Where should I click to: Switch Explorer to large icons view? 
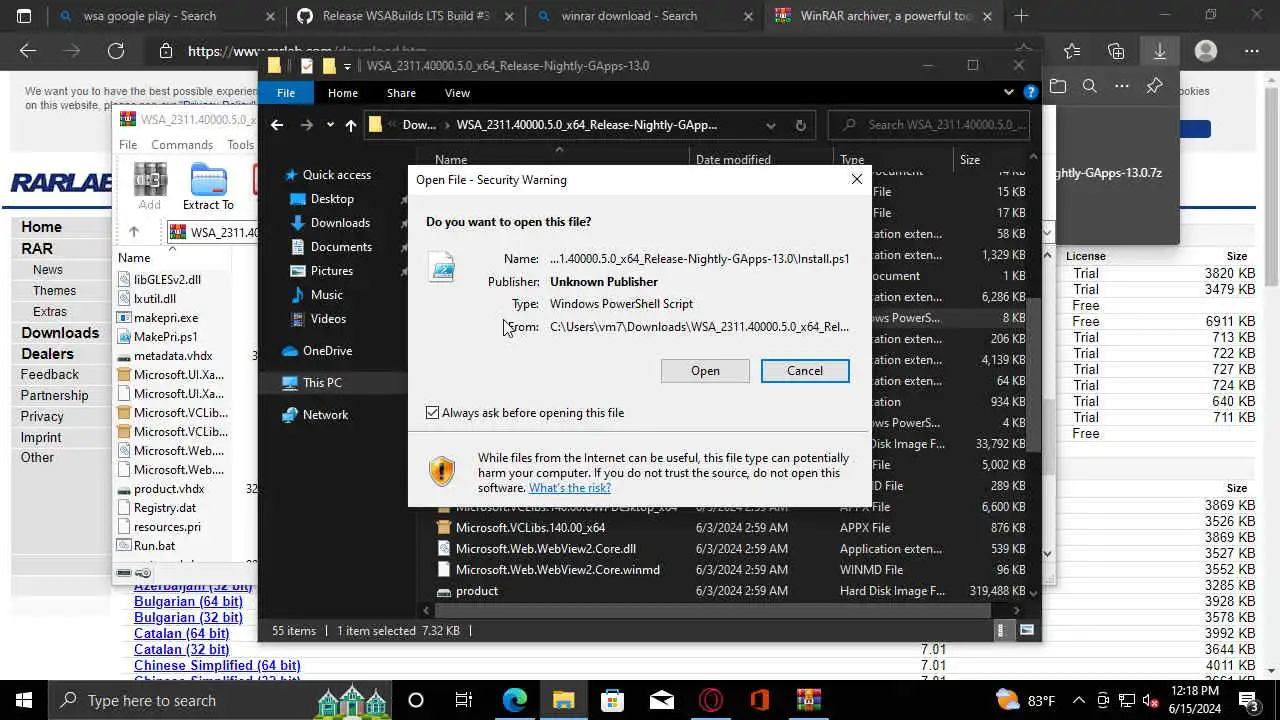1026,631
